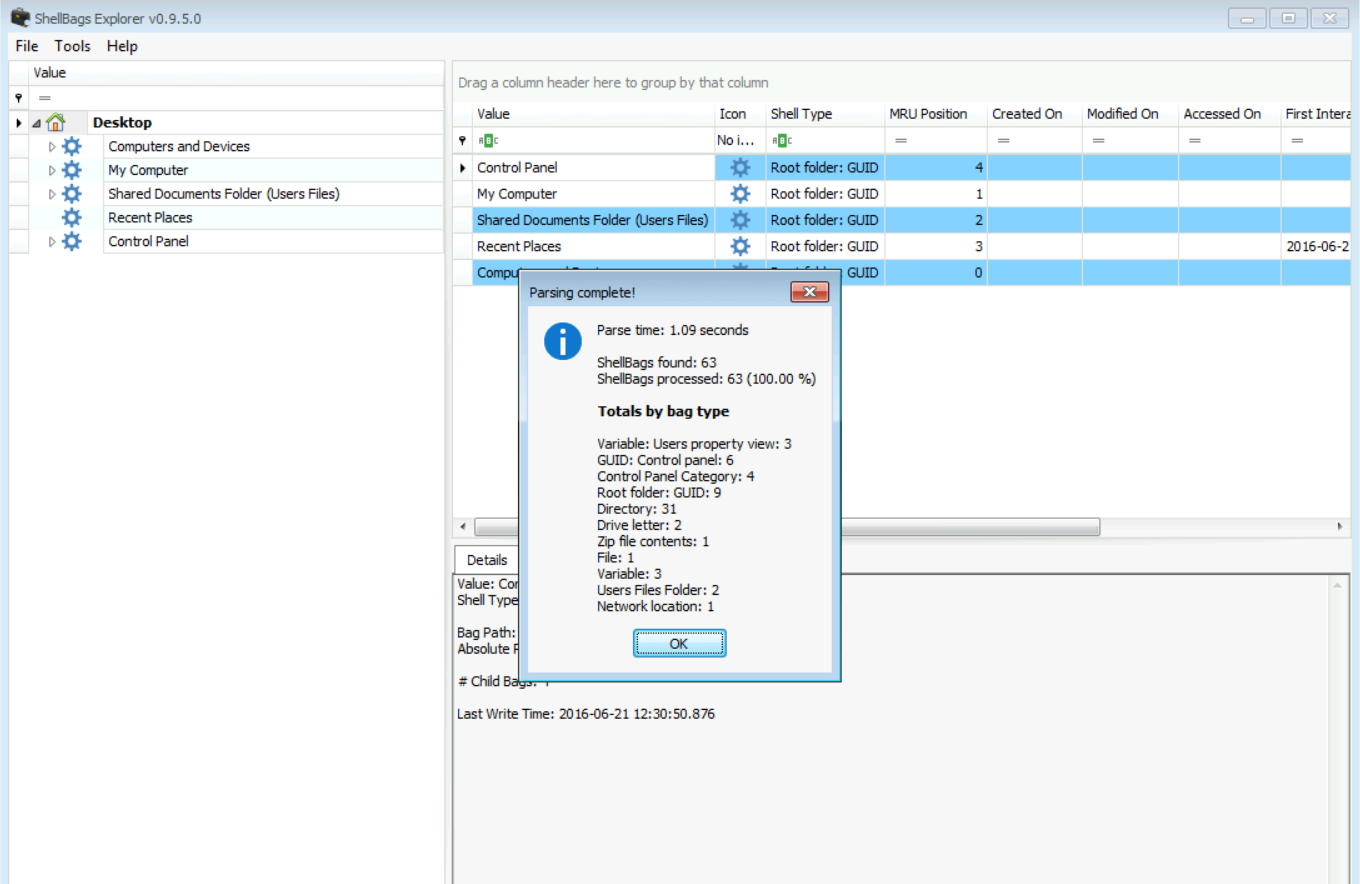Viewport: 1360px width, 884px height.
Task: Expand the Control Panel tree node
Action: coord(52,242)
